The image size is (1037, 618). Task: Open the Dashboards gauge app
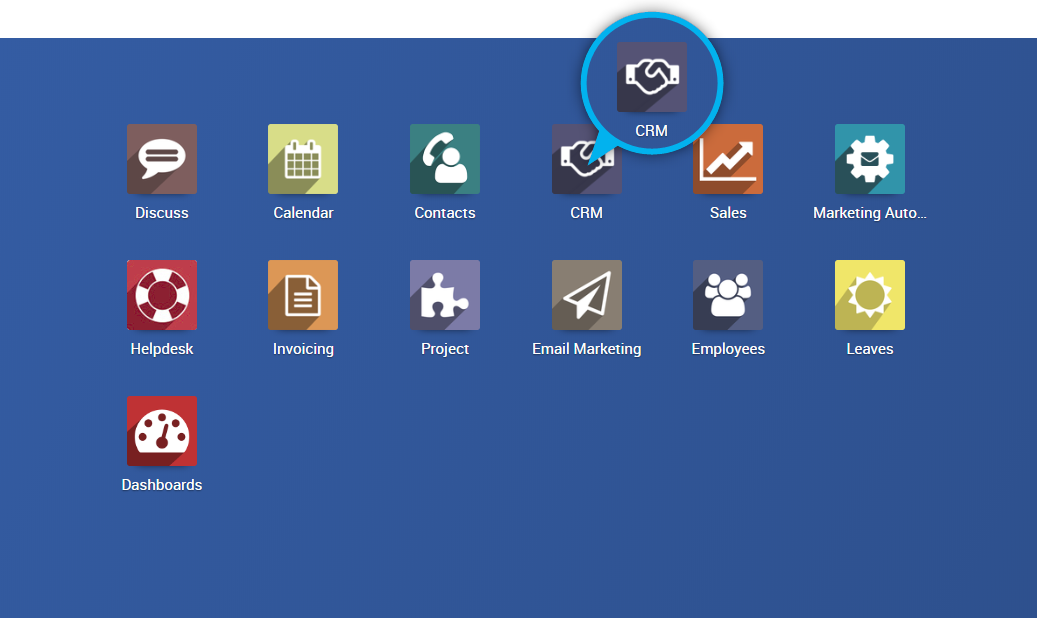click(162, 431)
